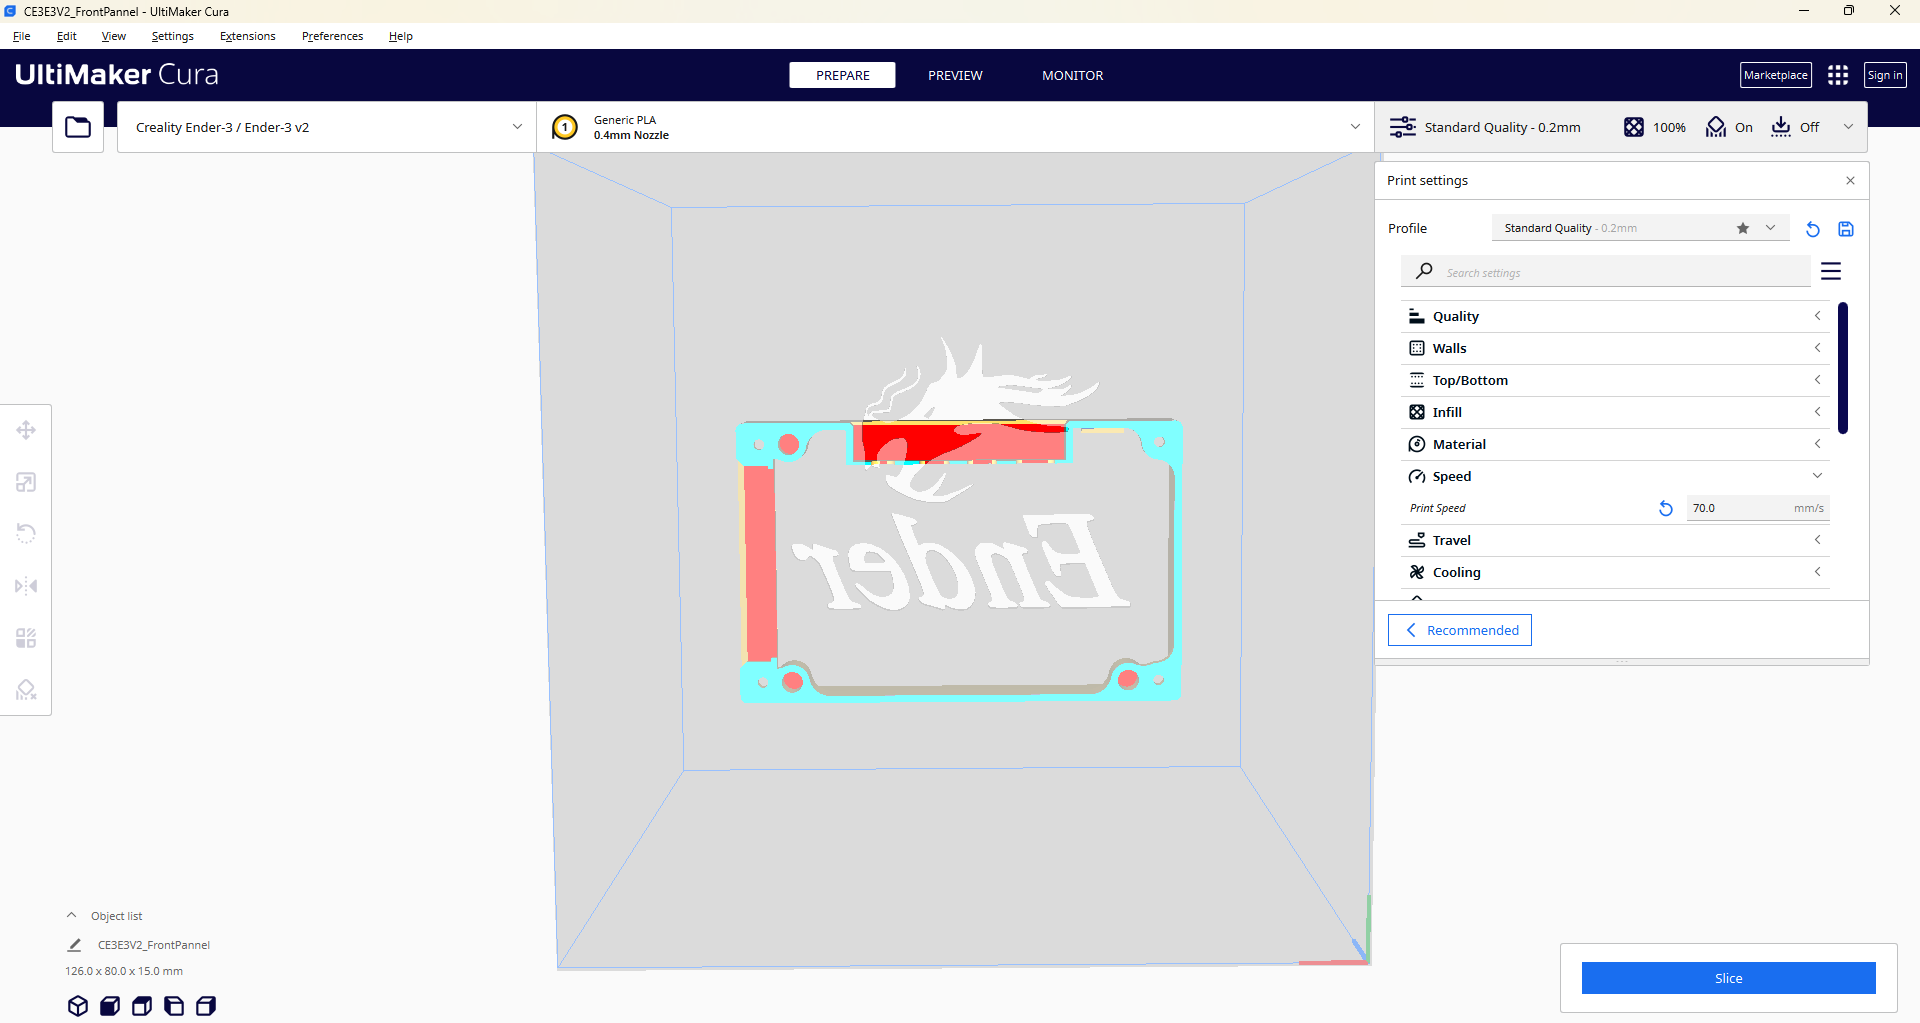Open Per Model Settings tool
The height and width of the screenshot is (1023, 1920).
26,638
